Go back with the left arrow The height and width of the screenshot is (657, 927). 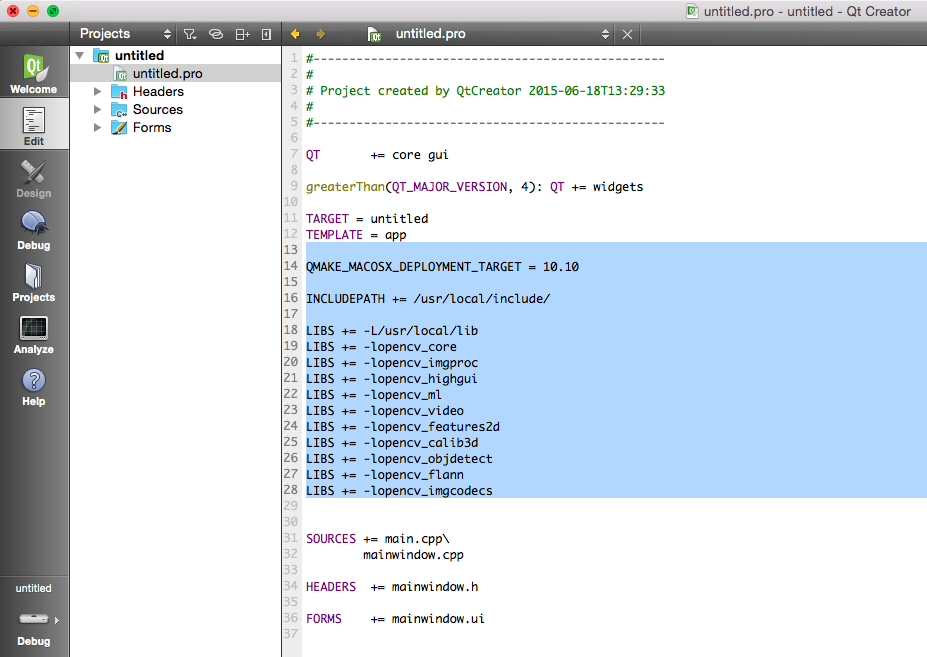[295, 34]
